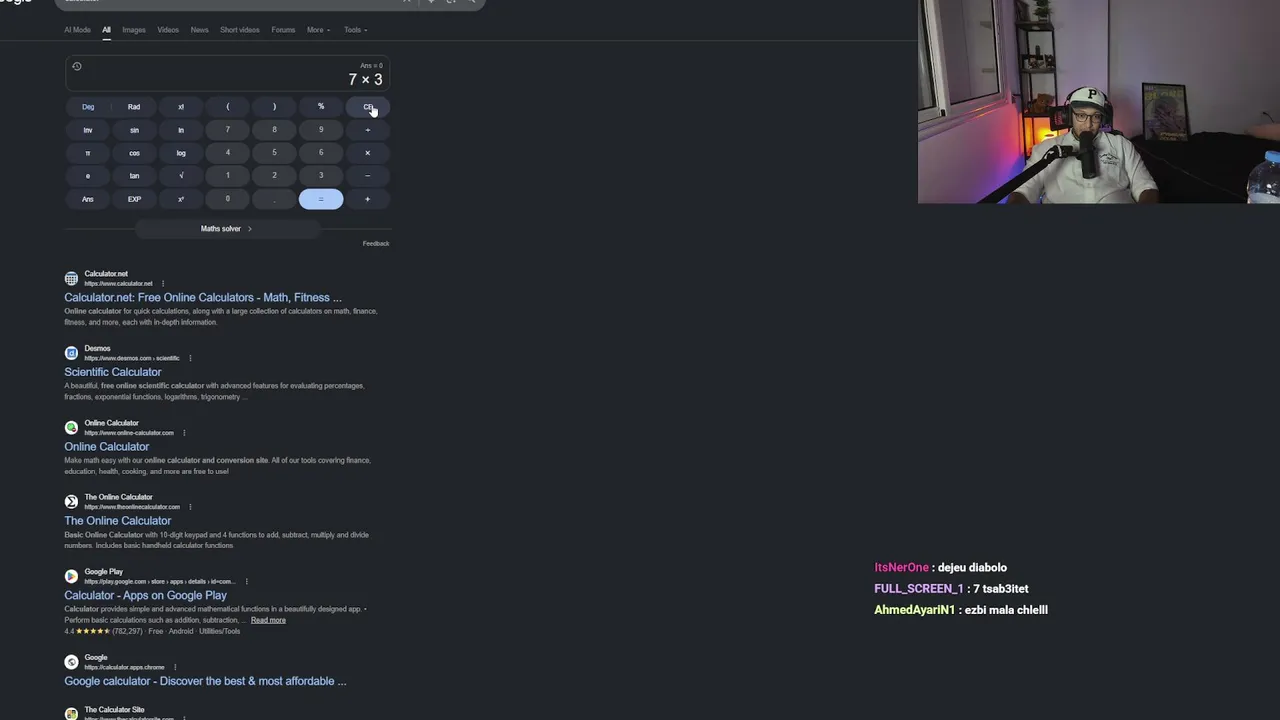Toggle the Inv inverse functions key
1280x720 pixels.
click(x=88, y=130)
